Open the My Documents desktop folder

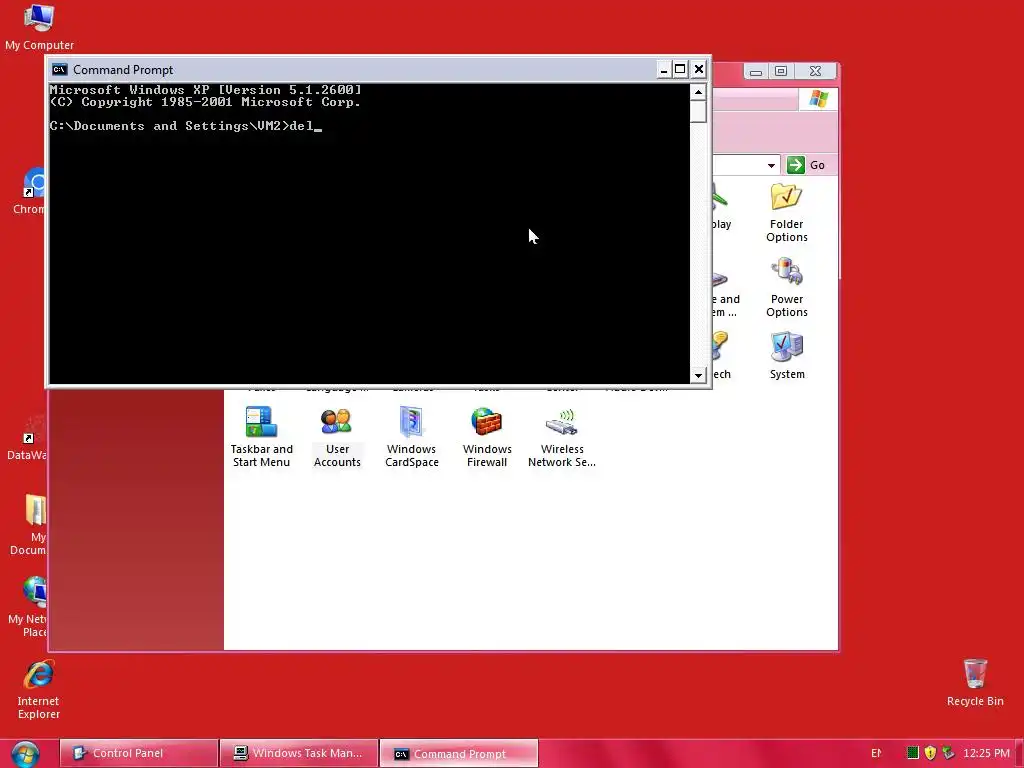(x=30, y=524)
